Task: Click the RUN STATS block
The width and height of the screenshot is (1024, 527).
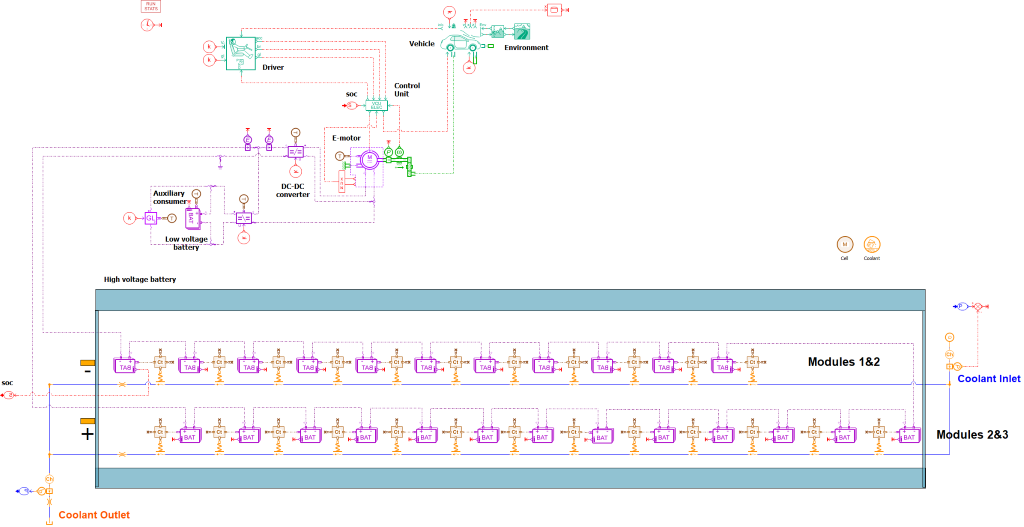Action: pyautogui.click(x=151, y=6)
